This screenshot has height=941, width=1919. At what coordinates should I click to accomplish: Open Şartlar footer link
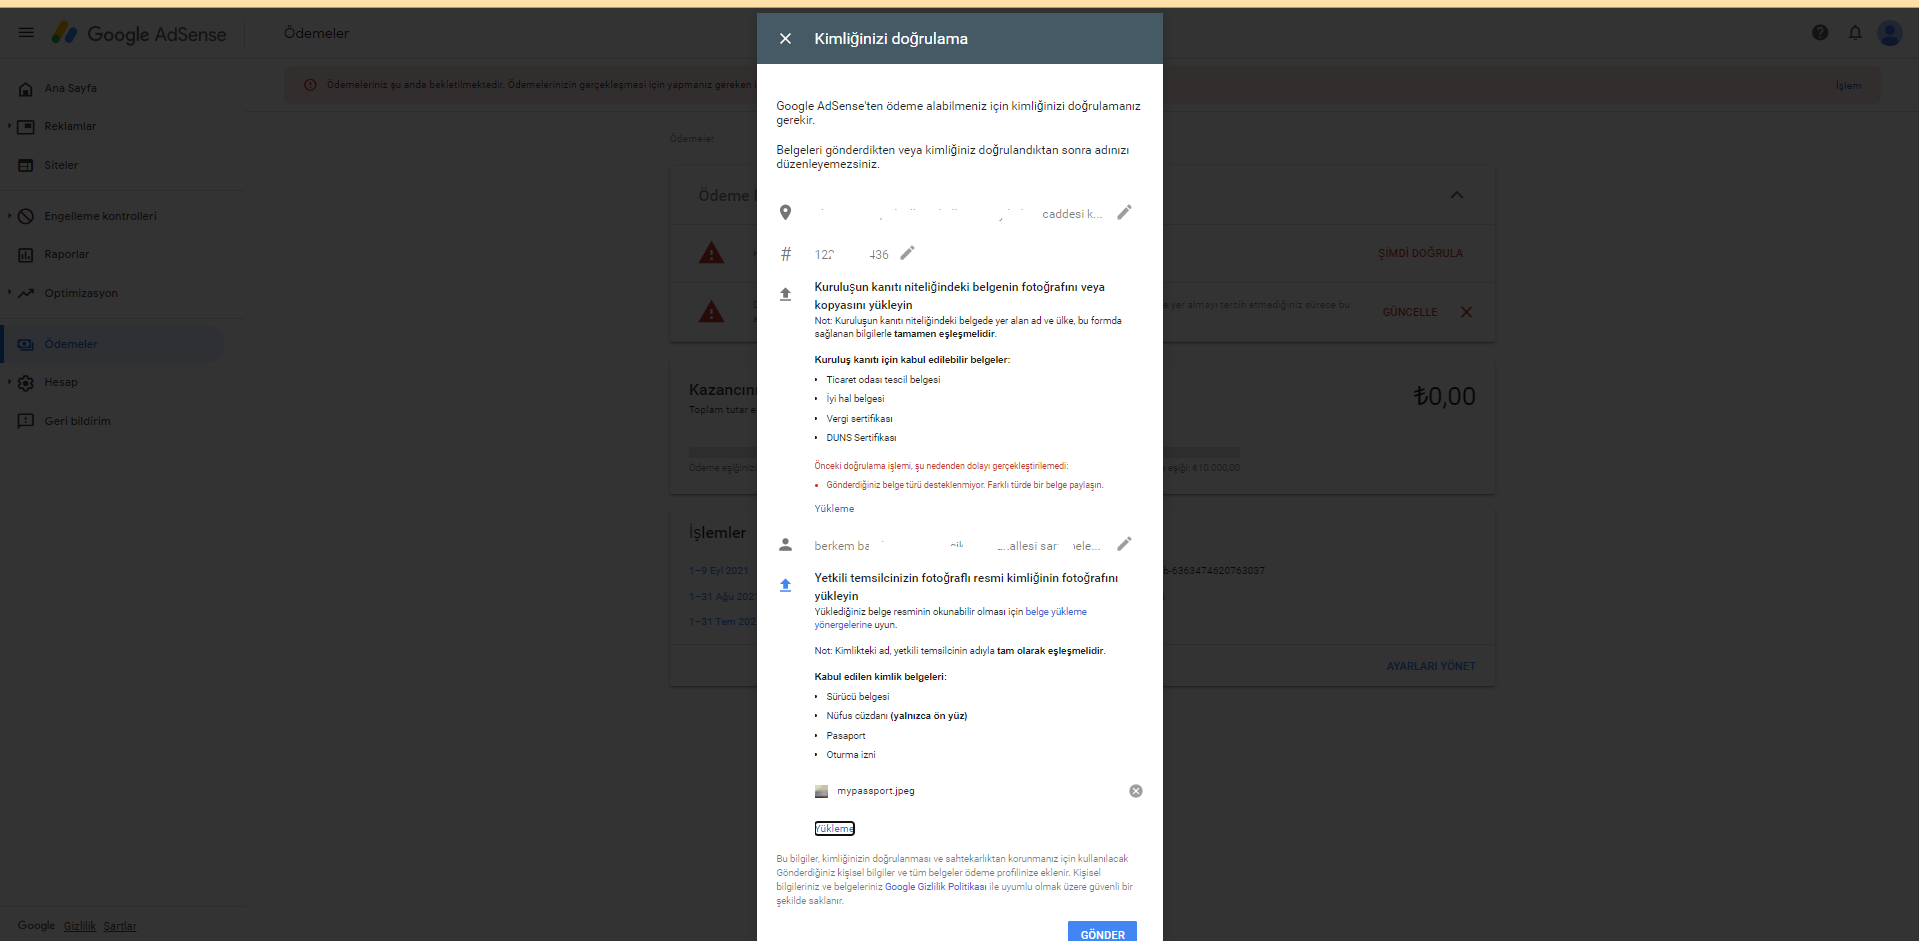(120, 926)
